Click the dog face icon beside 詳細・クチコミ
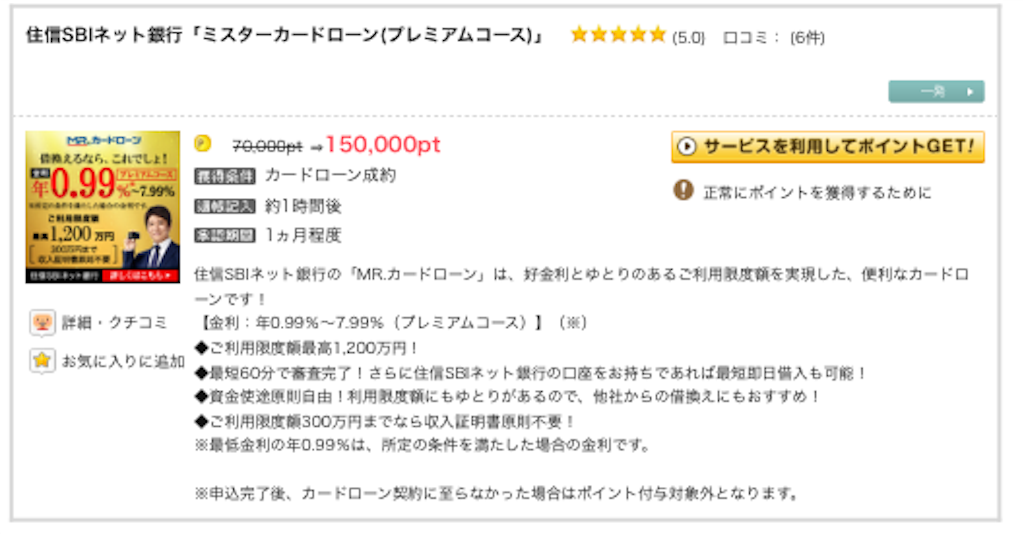 coord(42,322)
